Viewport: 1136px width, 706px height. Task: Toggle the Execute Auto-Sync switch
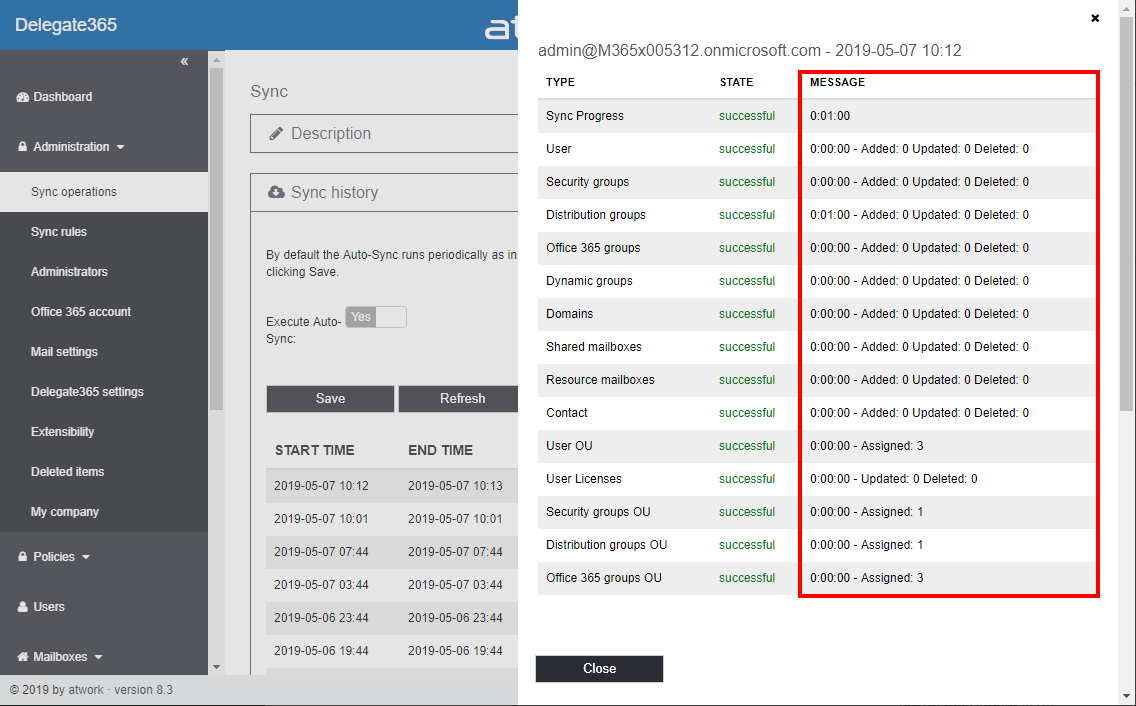[x=375, y=317]
